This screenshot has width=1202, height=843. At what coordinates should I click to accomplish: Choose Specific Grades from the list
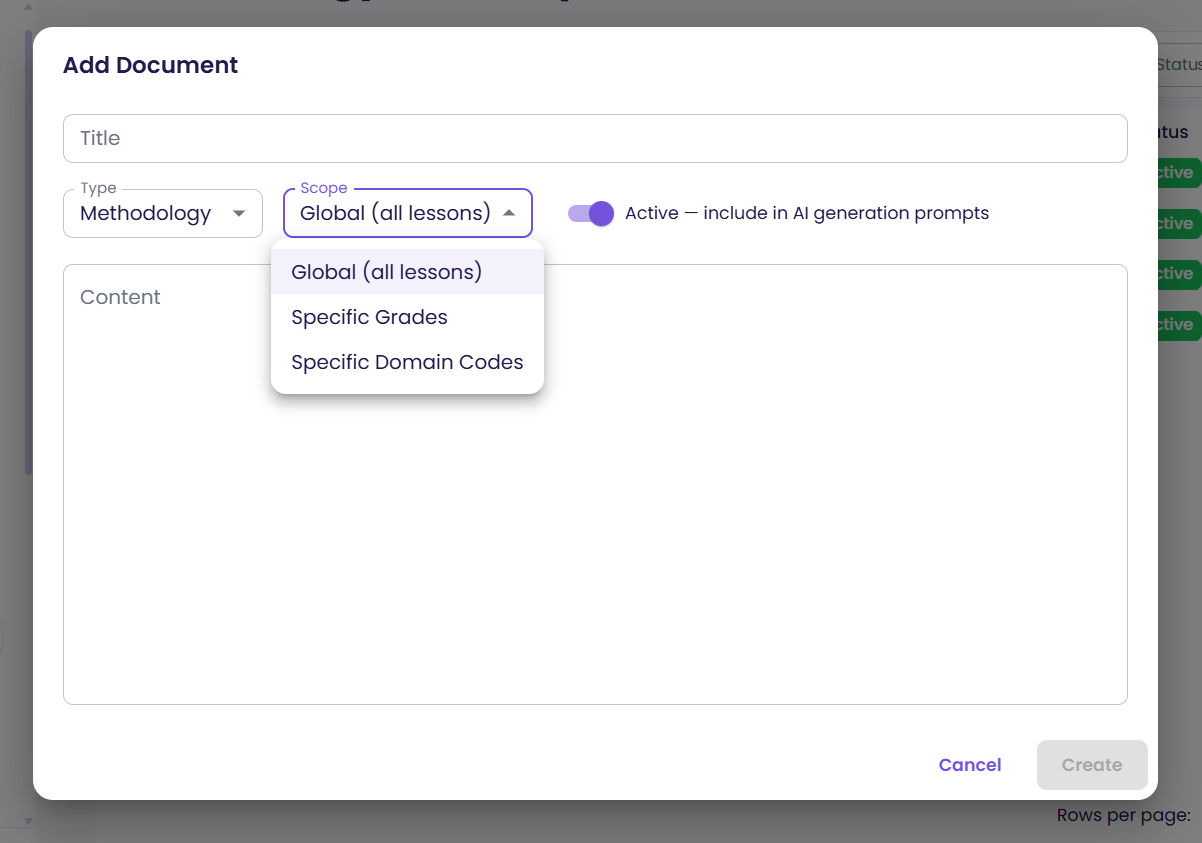(407, 317)
